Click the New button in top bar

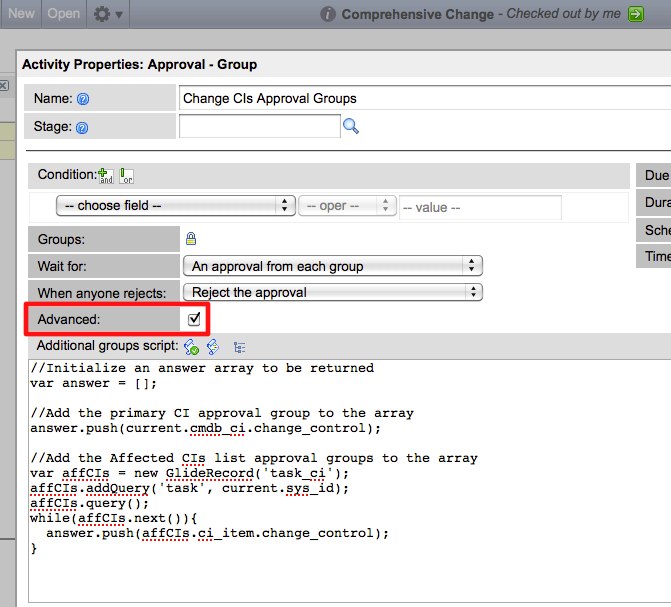21,14
